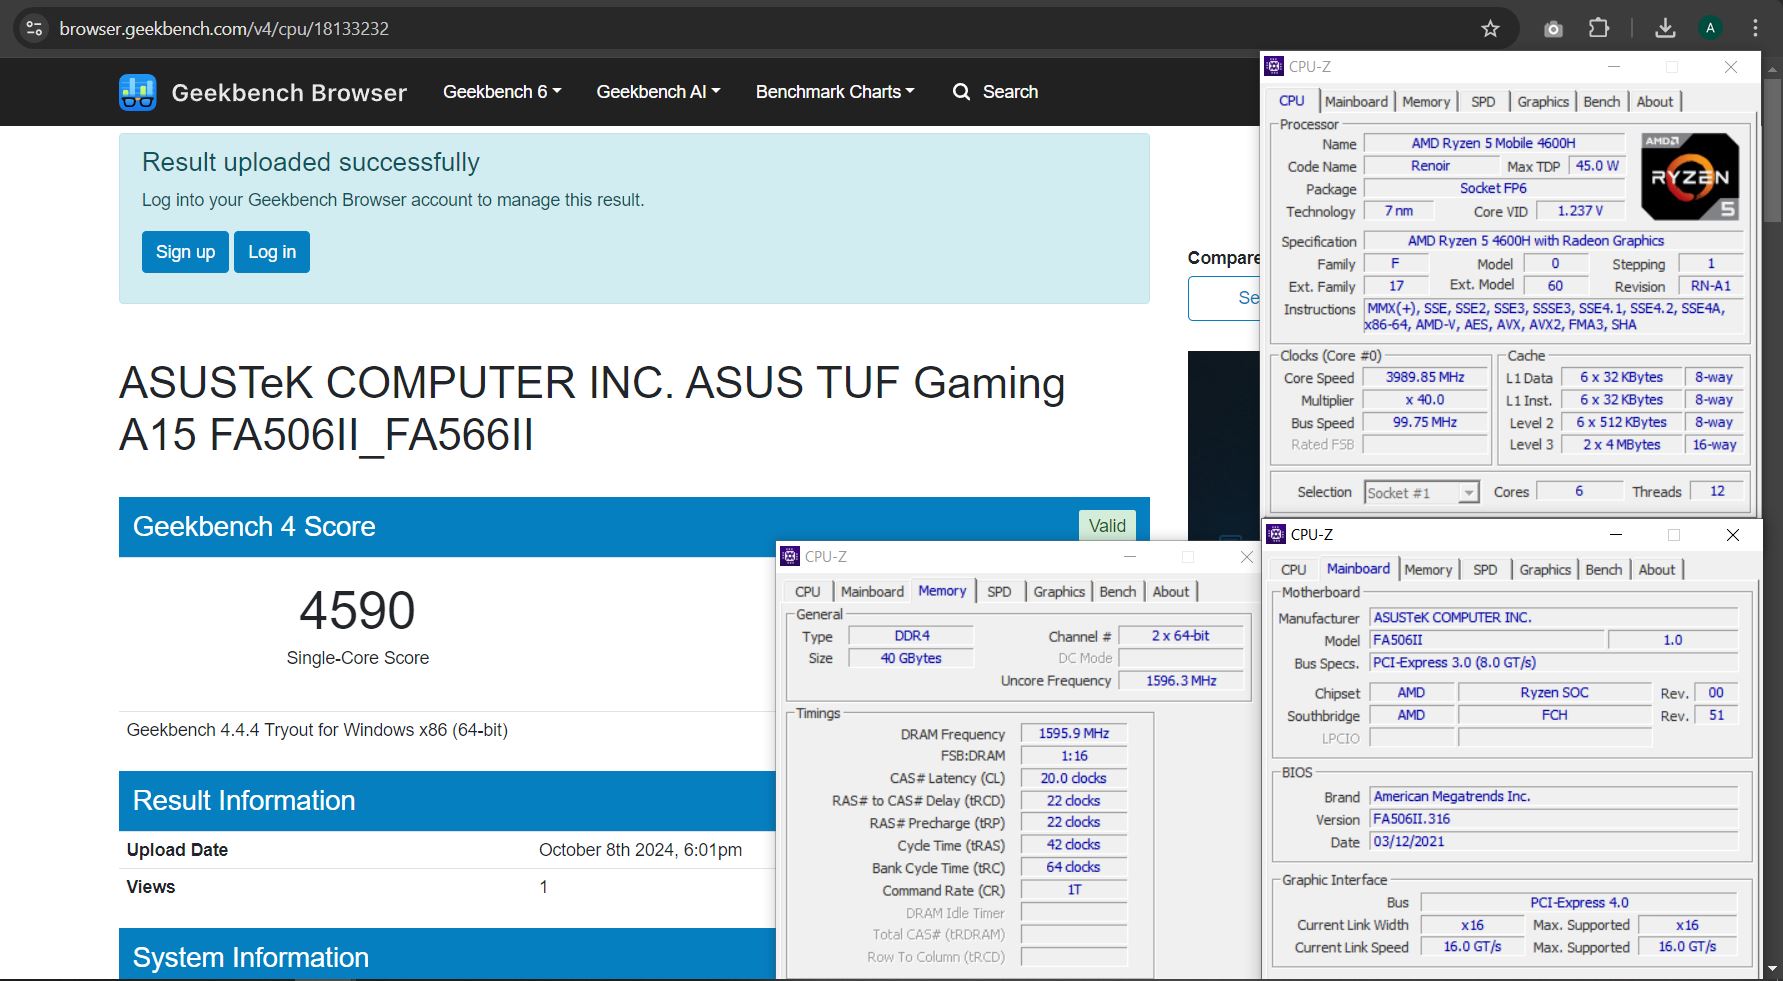Open SPD tab in the CPU-Z processor window
The height and width of the screenshot is (981, 1783).
[x=1483, y=102]
